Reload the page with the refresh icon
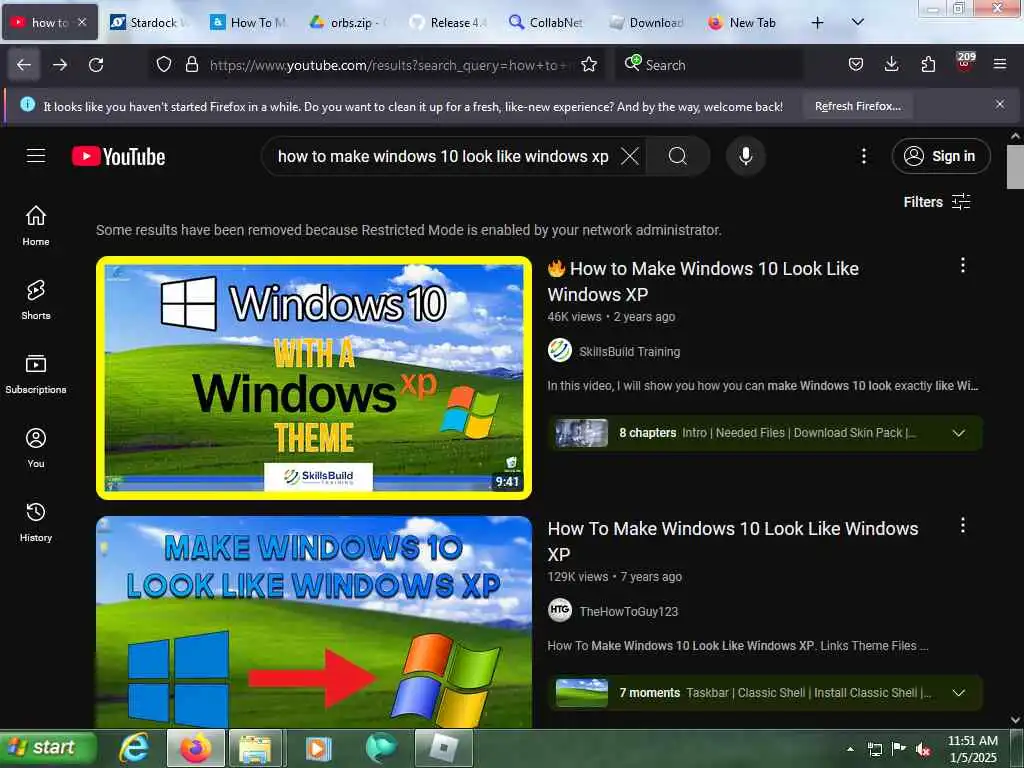Image resolution: width=1024 pixels, height=768 pixels. 96,65
